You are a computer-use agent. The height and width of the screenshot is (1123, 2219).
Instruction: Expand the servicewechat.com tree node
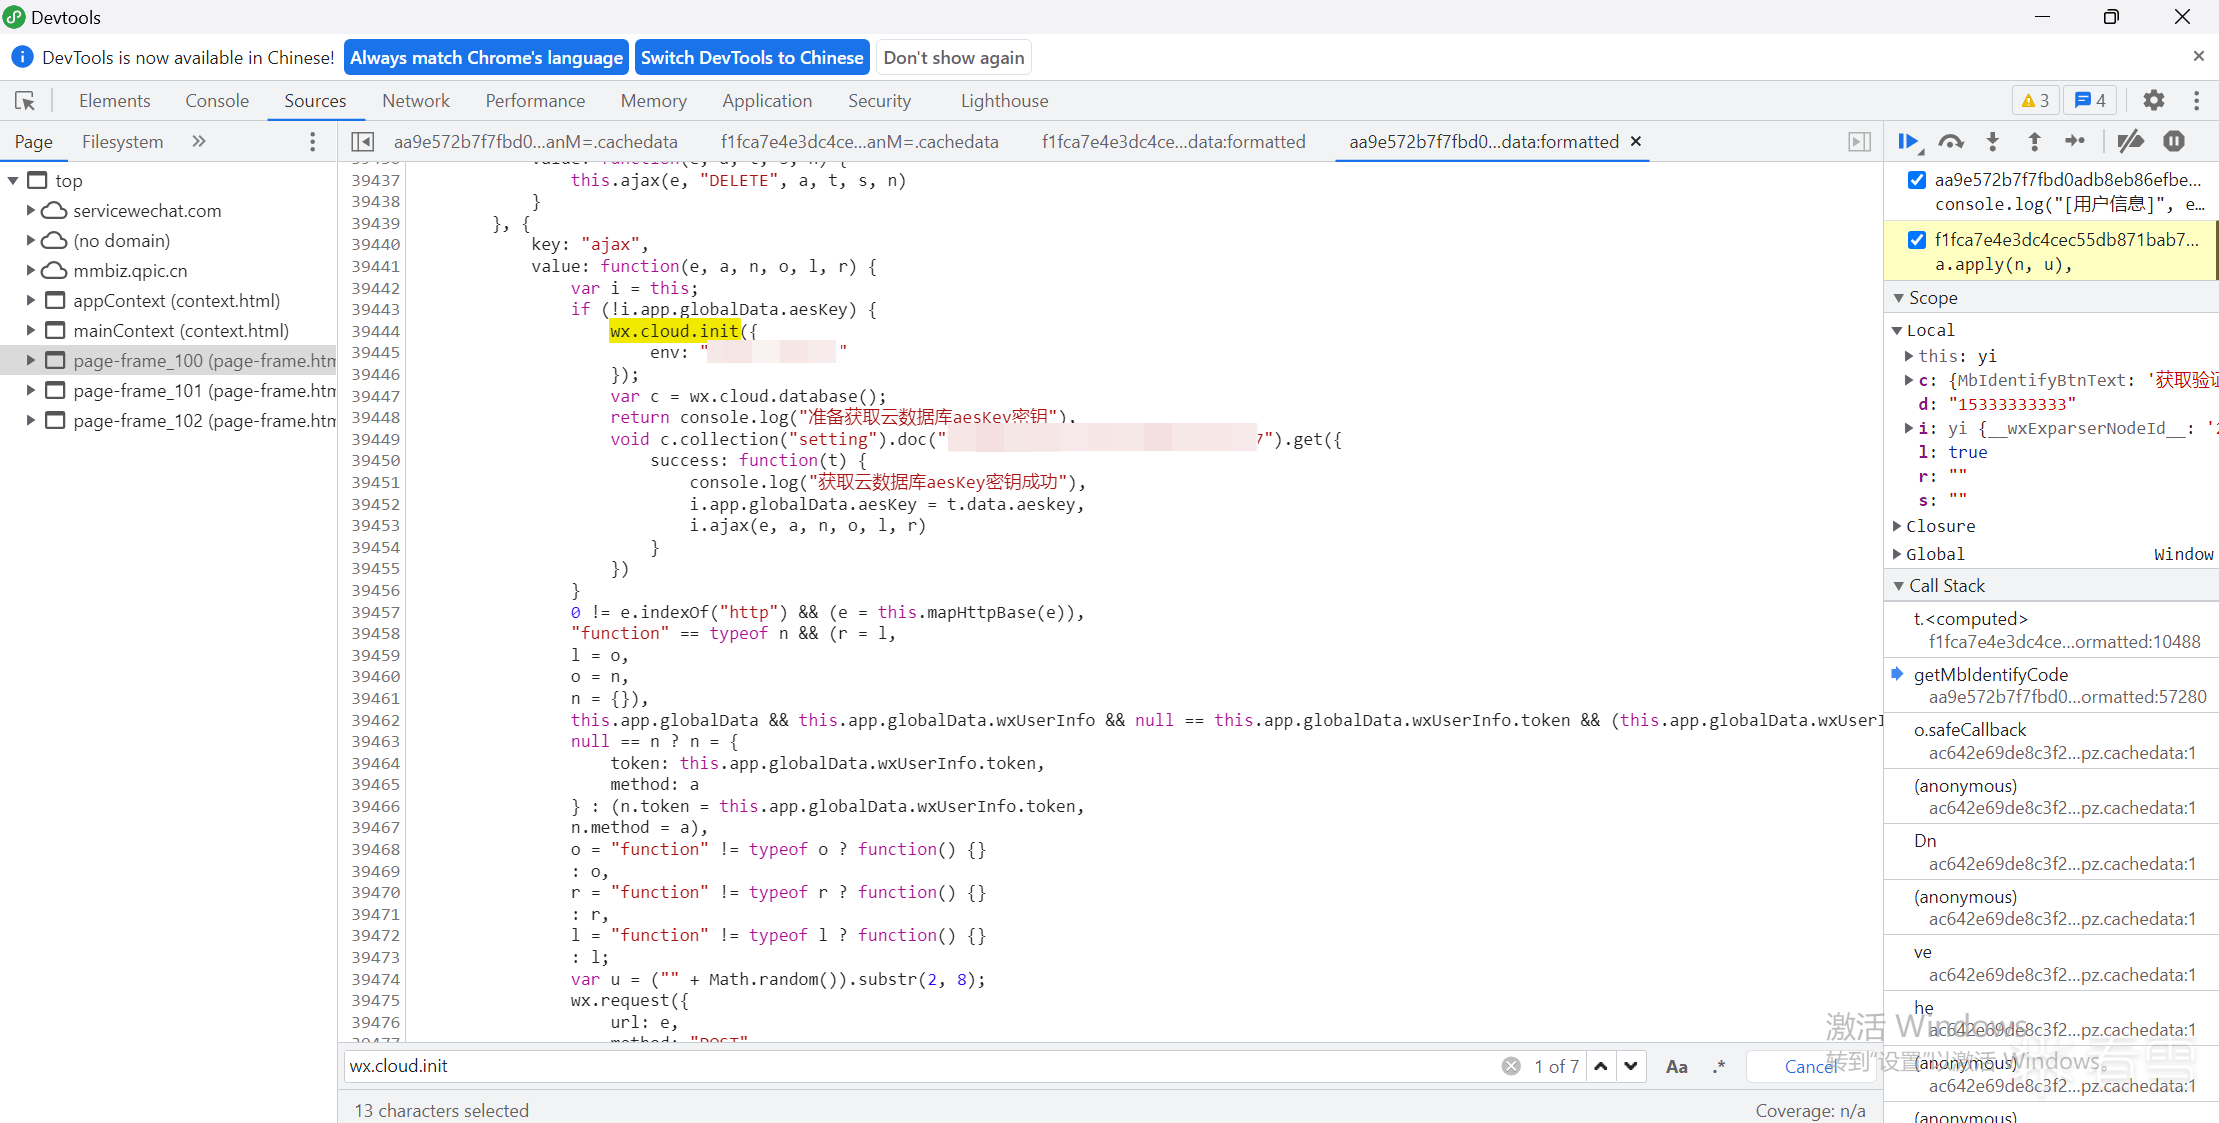click(x=31, y=211)
